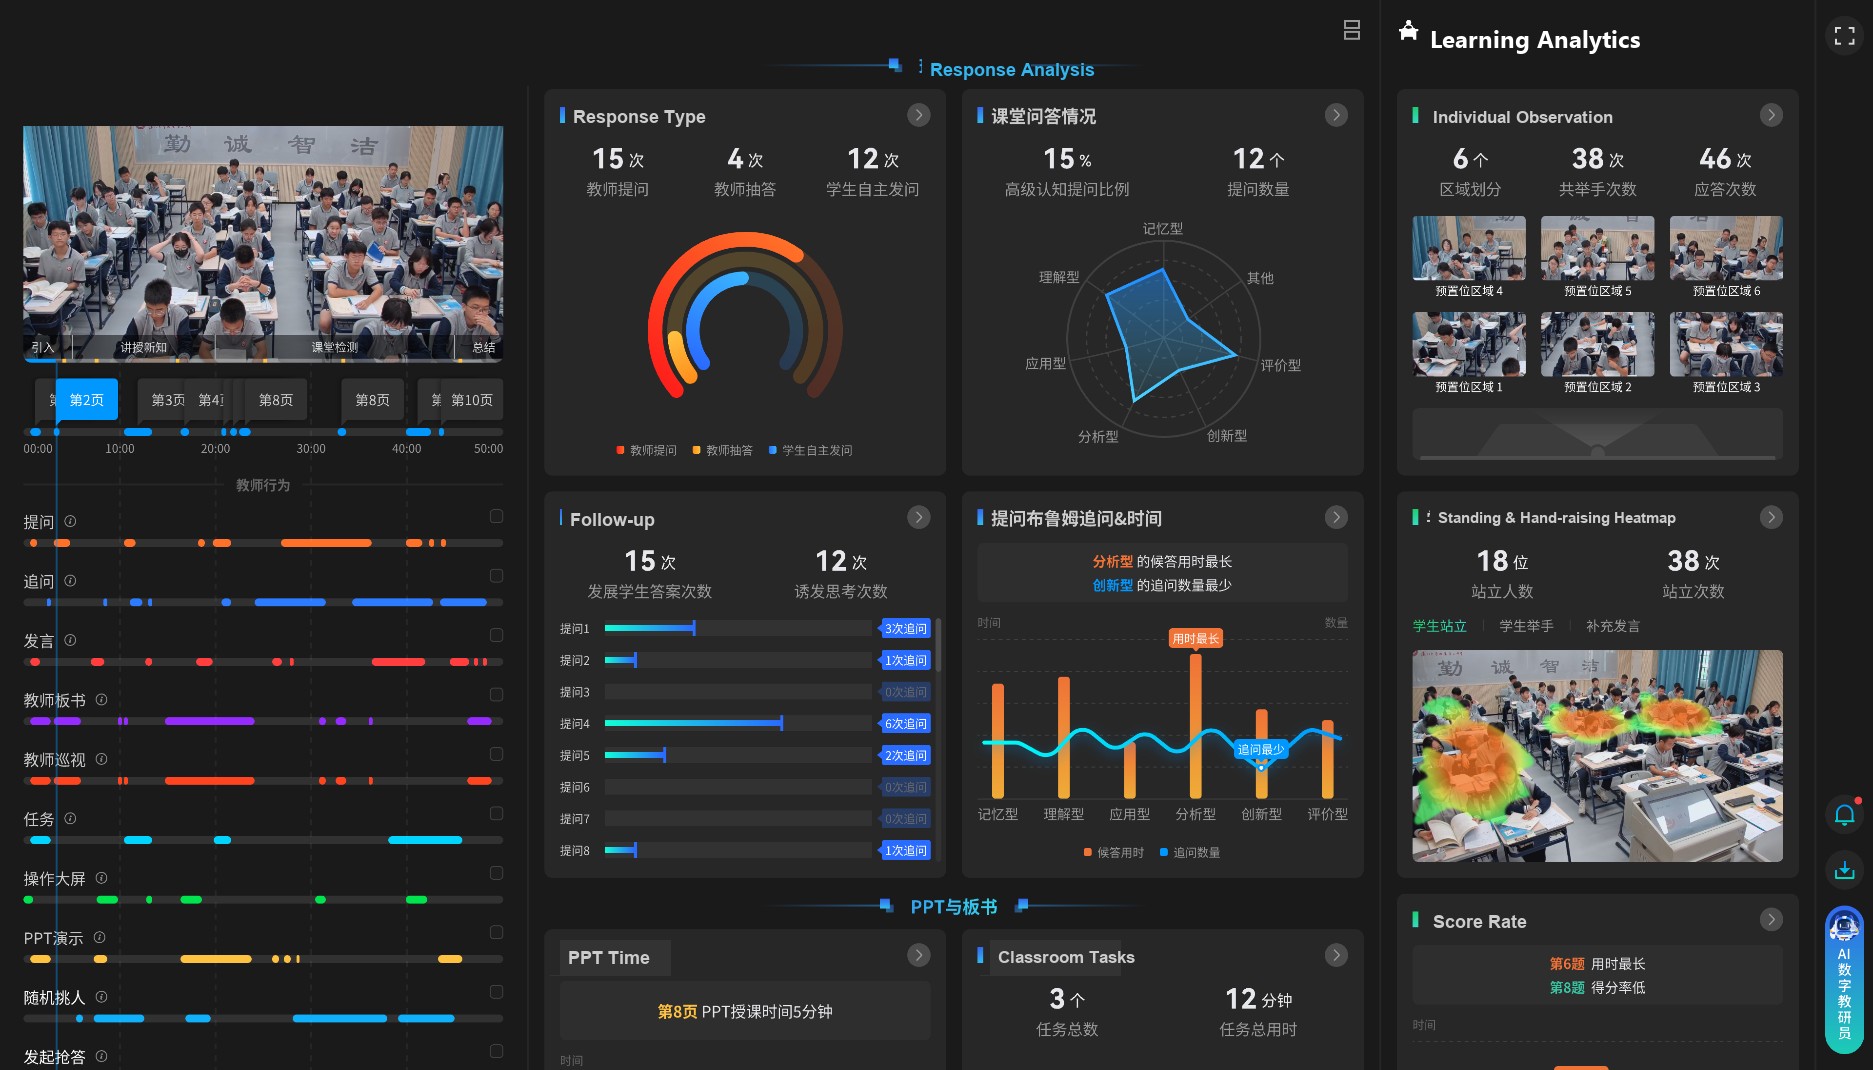The width and height of the screenshot is (1873, 1070).
Task: Select the first 第8页 slide tab
Action: [275, 400]
